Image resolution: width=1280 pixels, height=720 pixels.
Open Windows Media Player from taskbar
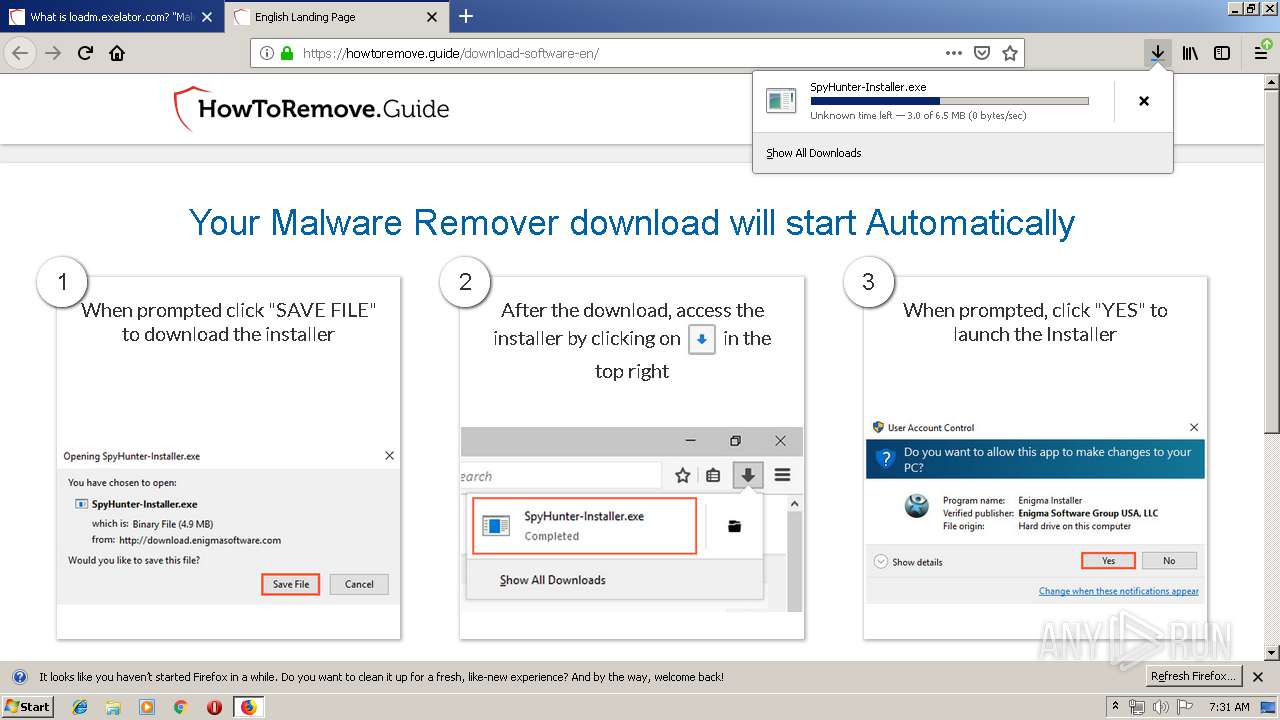click(147, 707)
